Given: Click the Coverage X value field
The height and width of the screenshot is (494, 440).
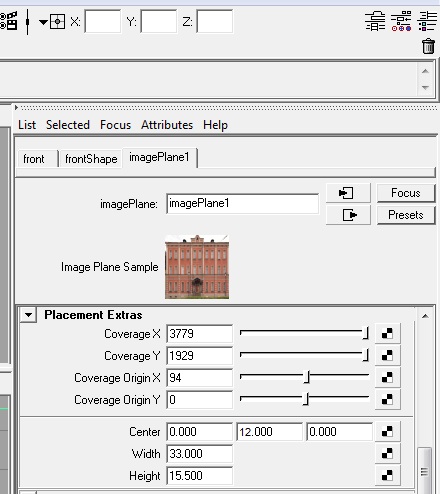Looking at the screenshot, I should [199, 334].
